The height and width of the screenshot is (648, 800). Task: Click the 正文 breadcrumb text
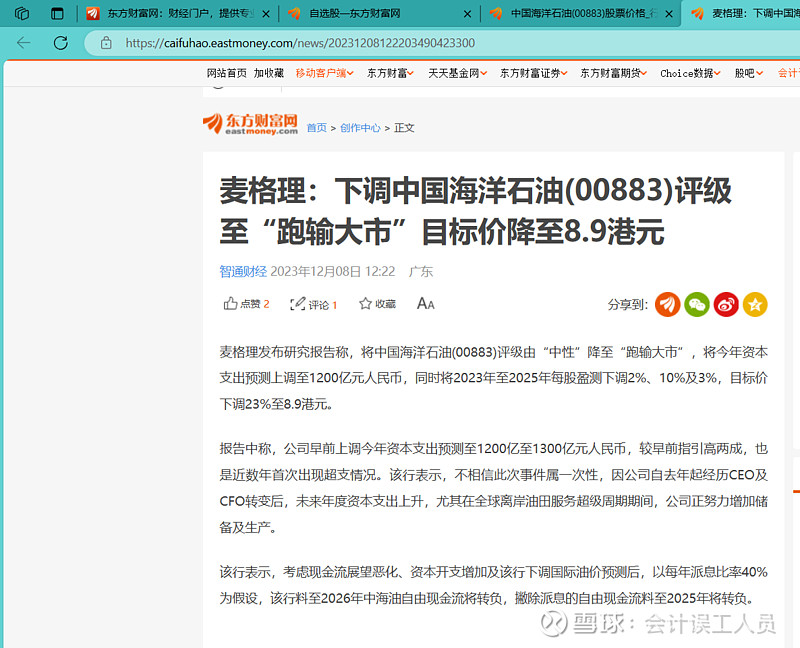pyautogui.click(x=404, y=128)
